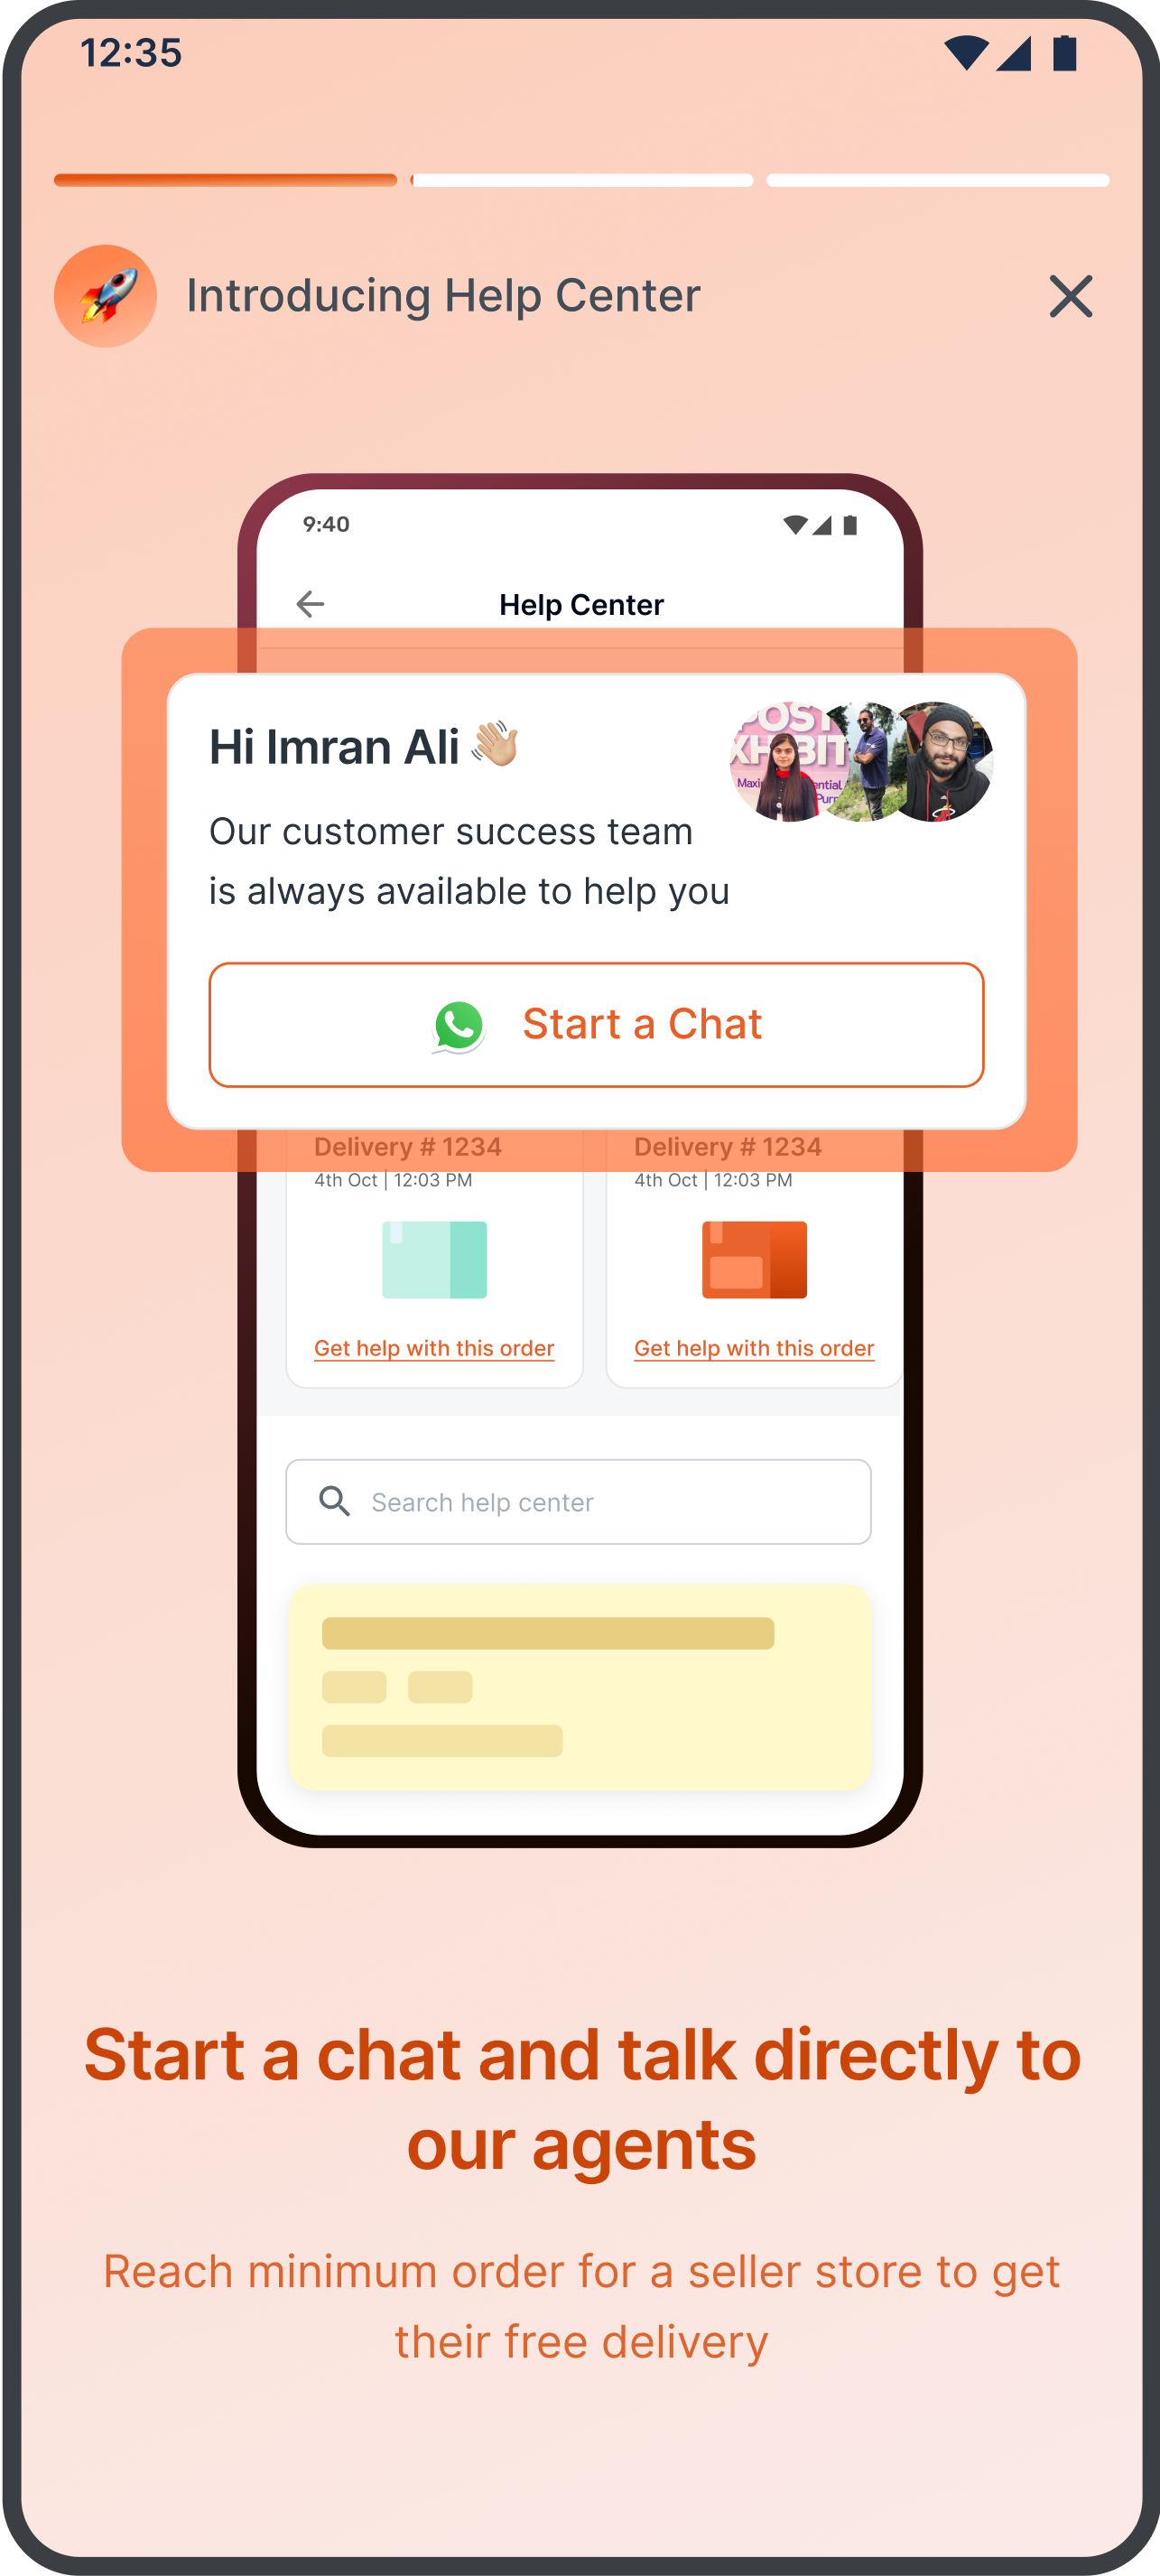
Task: Tap the woman agent avatar photo
Action: 788,762
